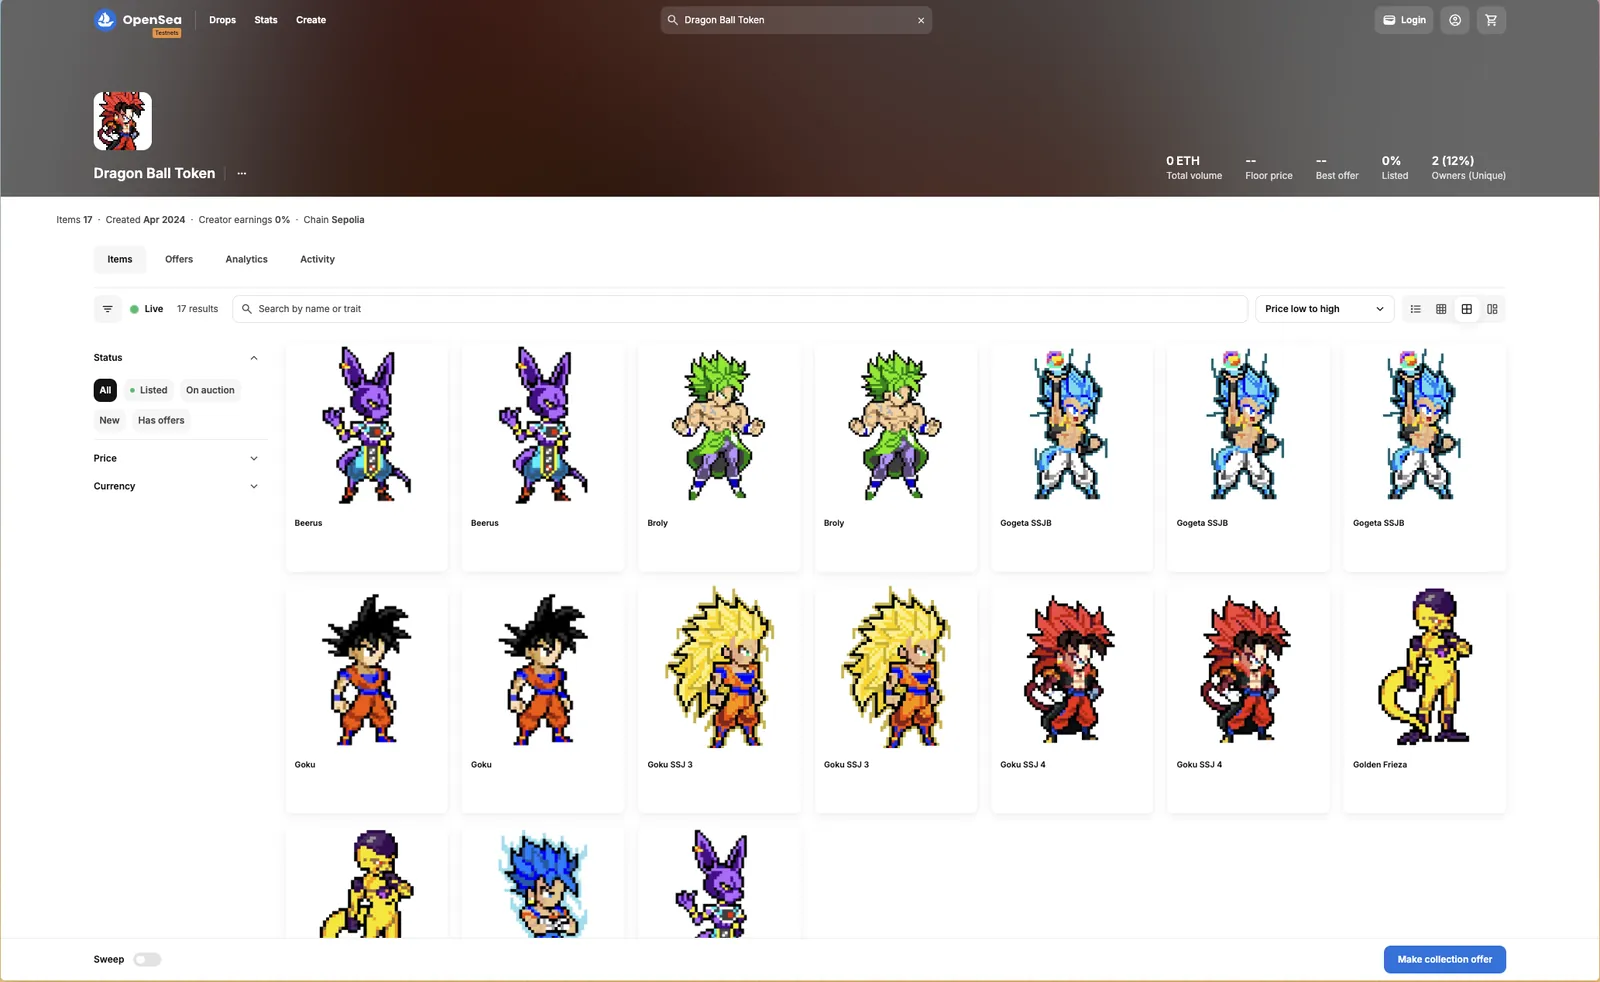Toggle the filter sidebar icon

[x=107, y=309]
